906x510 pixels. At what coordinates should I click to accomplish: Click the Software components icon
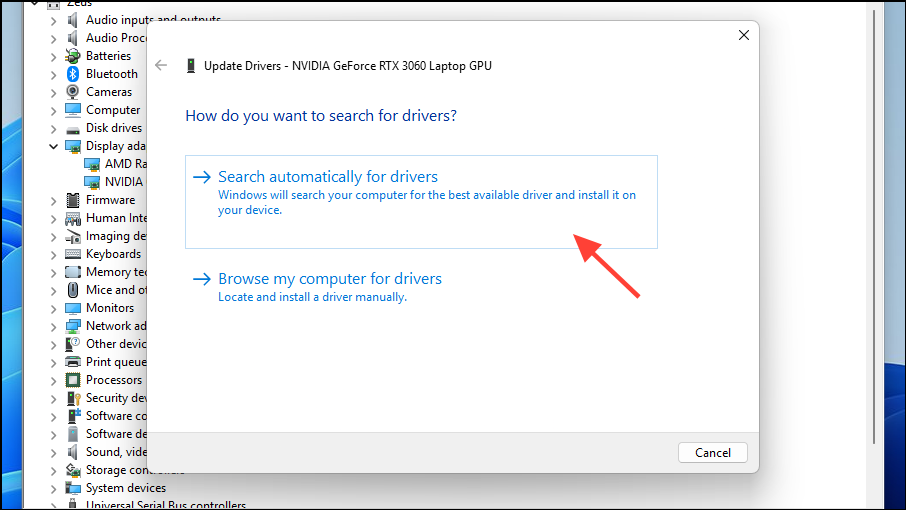pos(74,416)
